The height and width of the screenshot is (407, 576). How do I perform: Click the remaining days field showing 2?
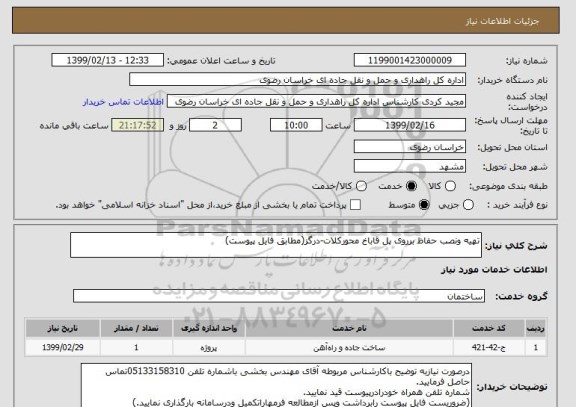[x=215, y=125]
